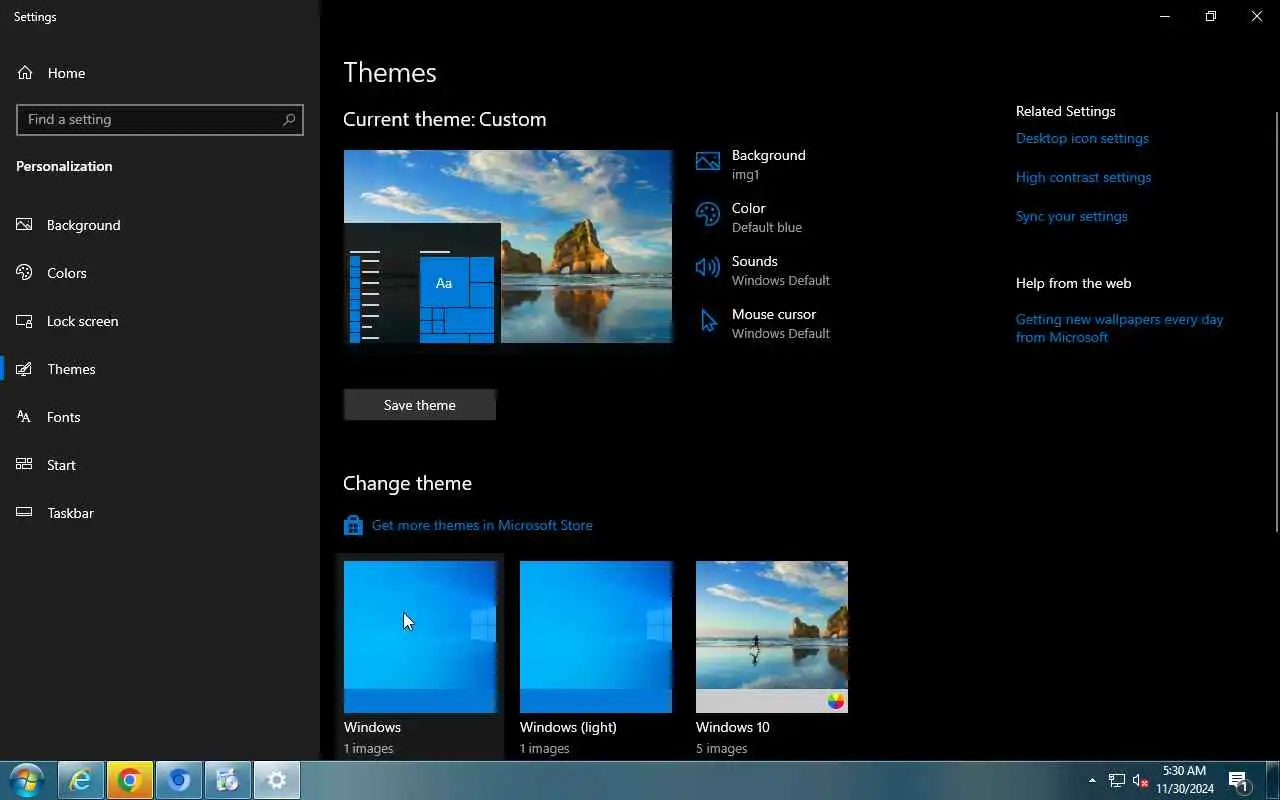Click the Change theme heading

click(x=407, y=483)
